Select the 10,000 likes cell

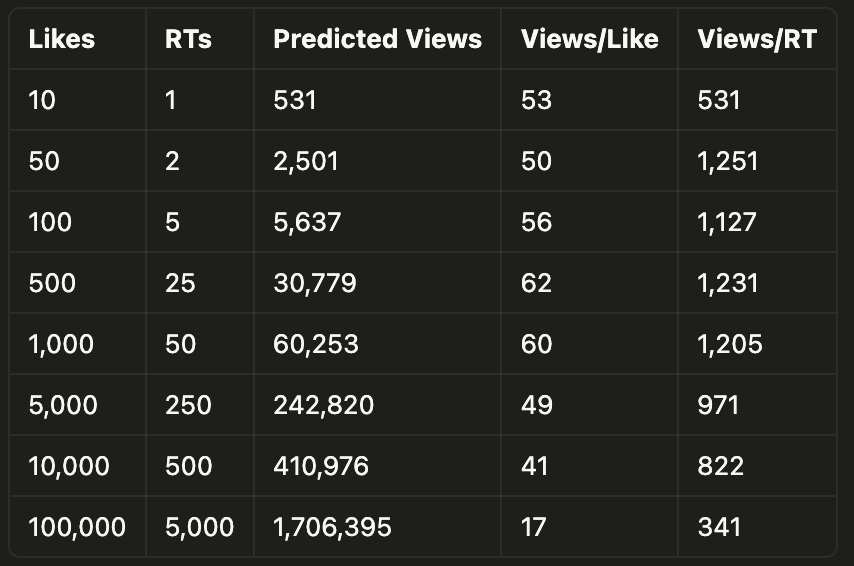tap(69, 466)
